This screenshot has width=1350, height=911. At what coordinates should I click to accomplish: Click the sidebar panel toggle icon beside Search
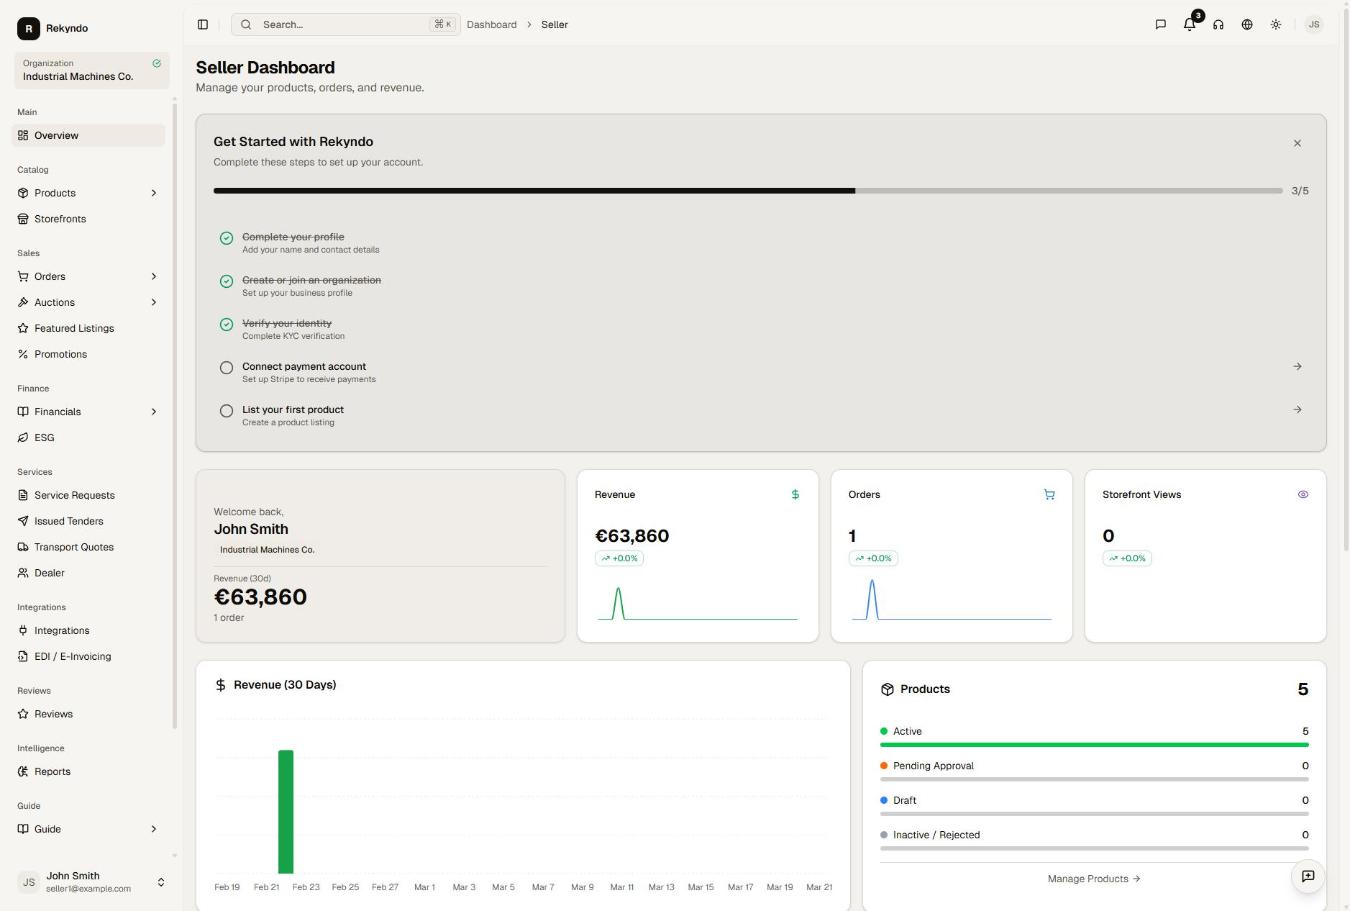pyautogui.click(x=203, y=24)
